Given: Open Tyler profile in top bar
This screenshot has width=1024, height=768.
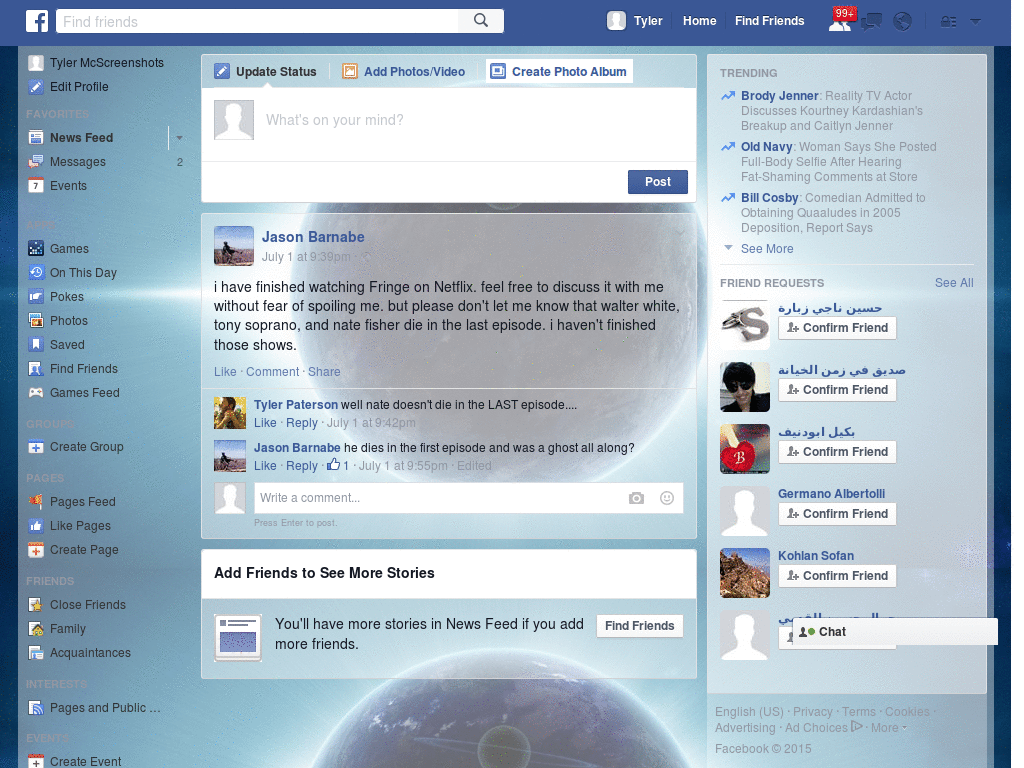Looking at the screenshot, I should (x=635, y=21).
